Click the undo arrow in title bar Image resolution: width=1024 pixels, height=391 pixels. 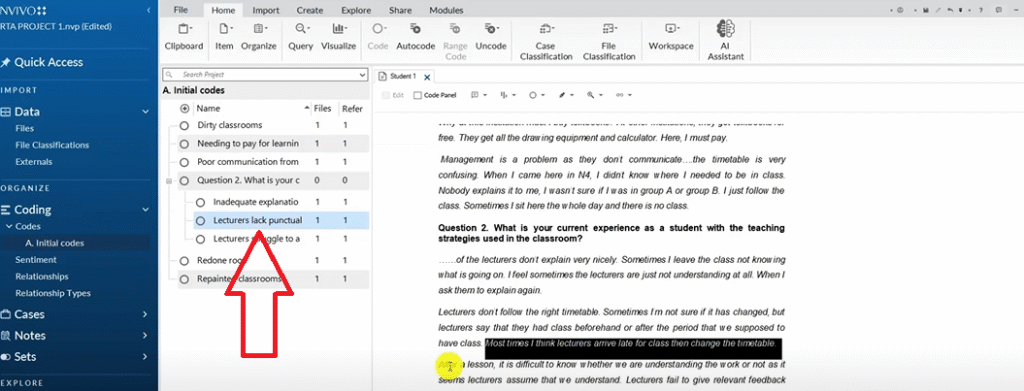click(x=949, y=10)
